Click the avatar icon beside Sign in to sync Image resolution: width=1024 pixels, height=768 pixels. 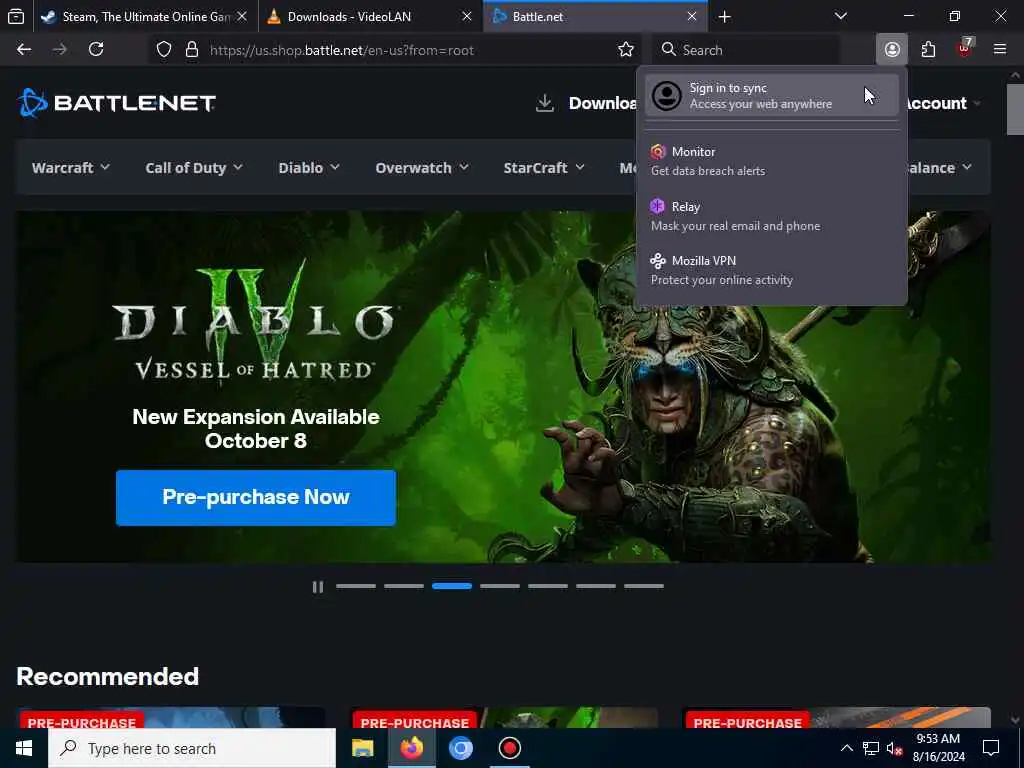tap(667, 96)
